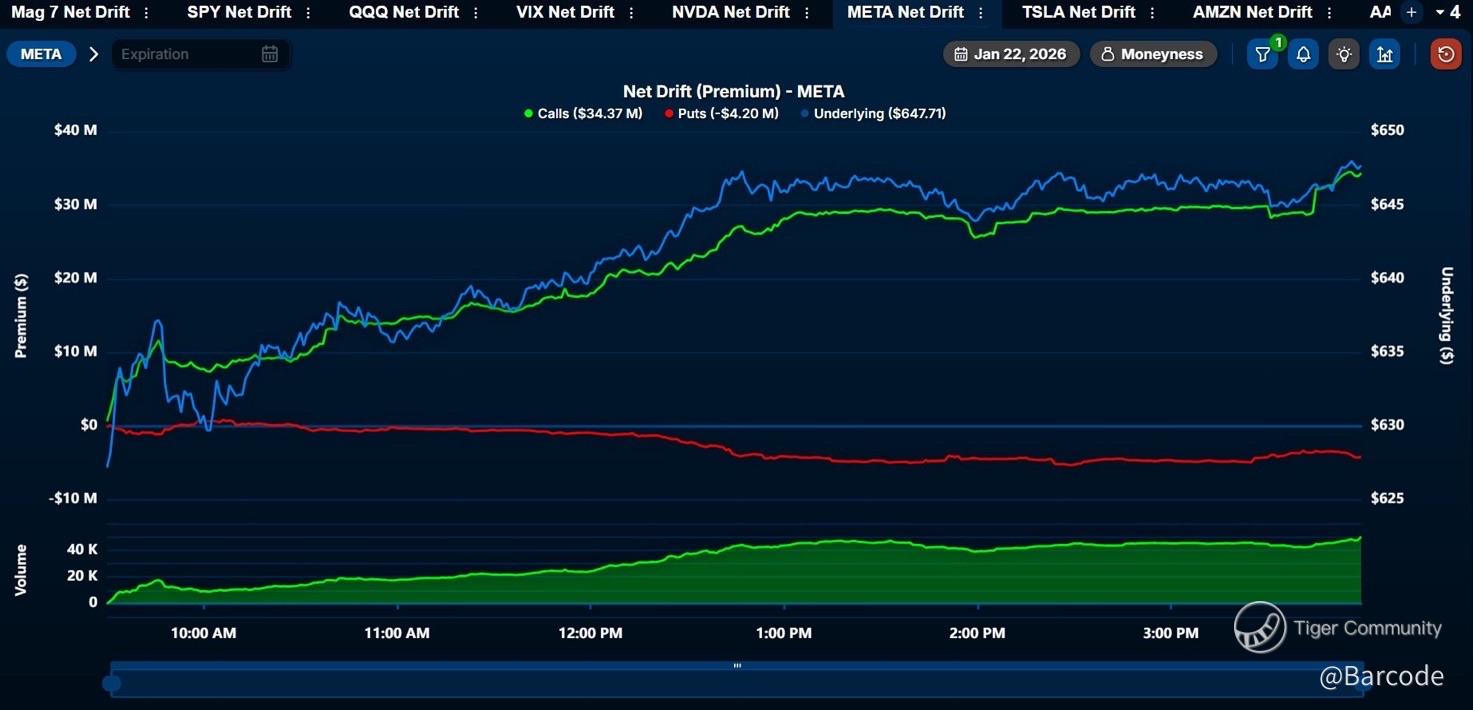1473x710 pixels.
Task: Click the Underlying ($) axis title
Action: [x=1446, y=315]
